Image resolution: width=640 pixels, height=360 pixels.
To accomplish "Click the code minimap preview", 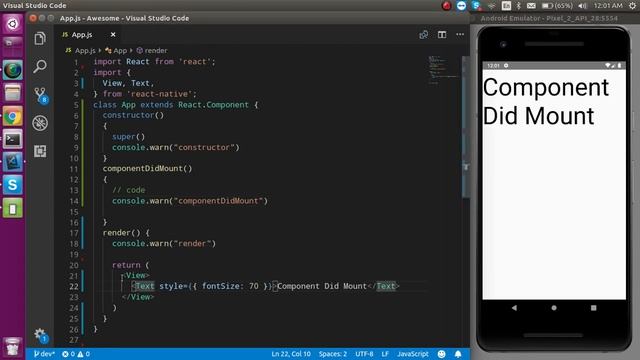I will 443,69.
